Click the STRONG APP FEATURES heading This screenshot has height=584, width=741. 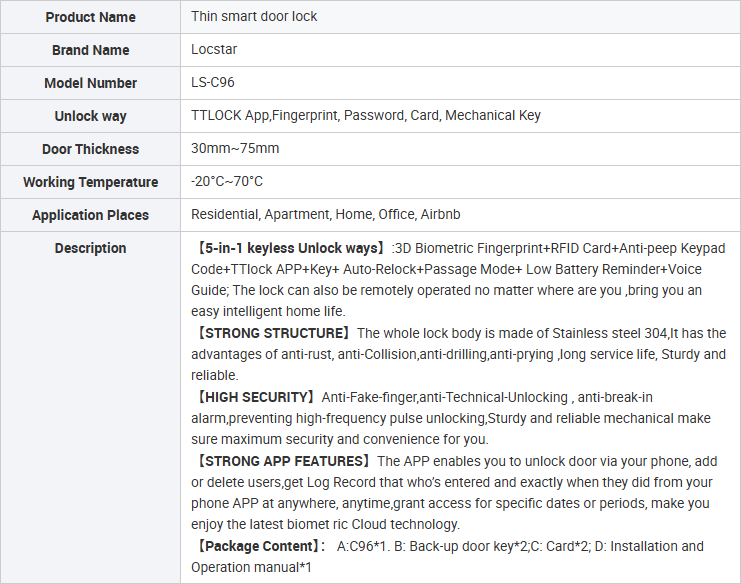(x=283, y=461)
